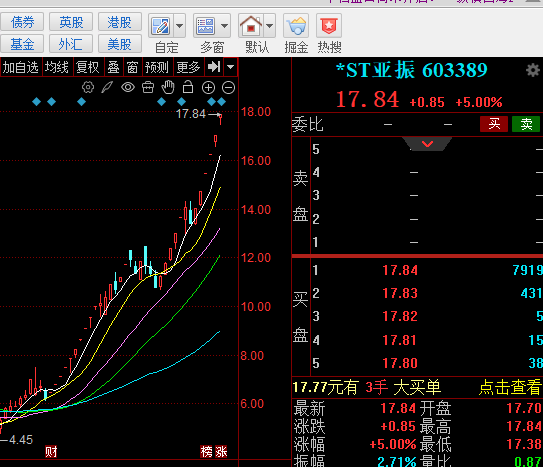Click the 默认 home layout icon
Screen dimensions: 543x467
click(251, 26)
